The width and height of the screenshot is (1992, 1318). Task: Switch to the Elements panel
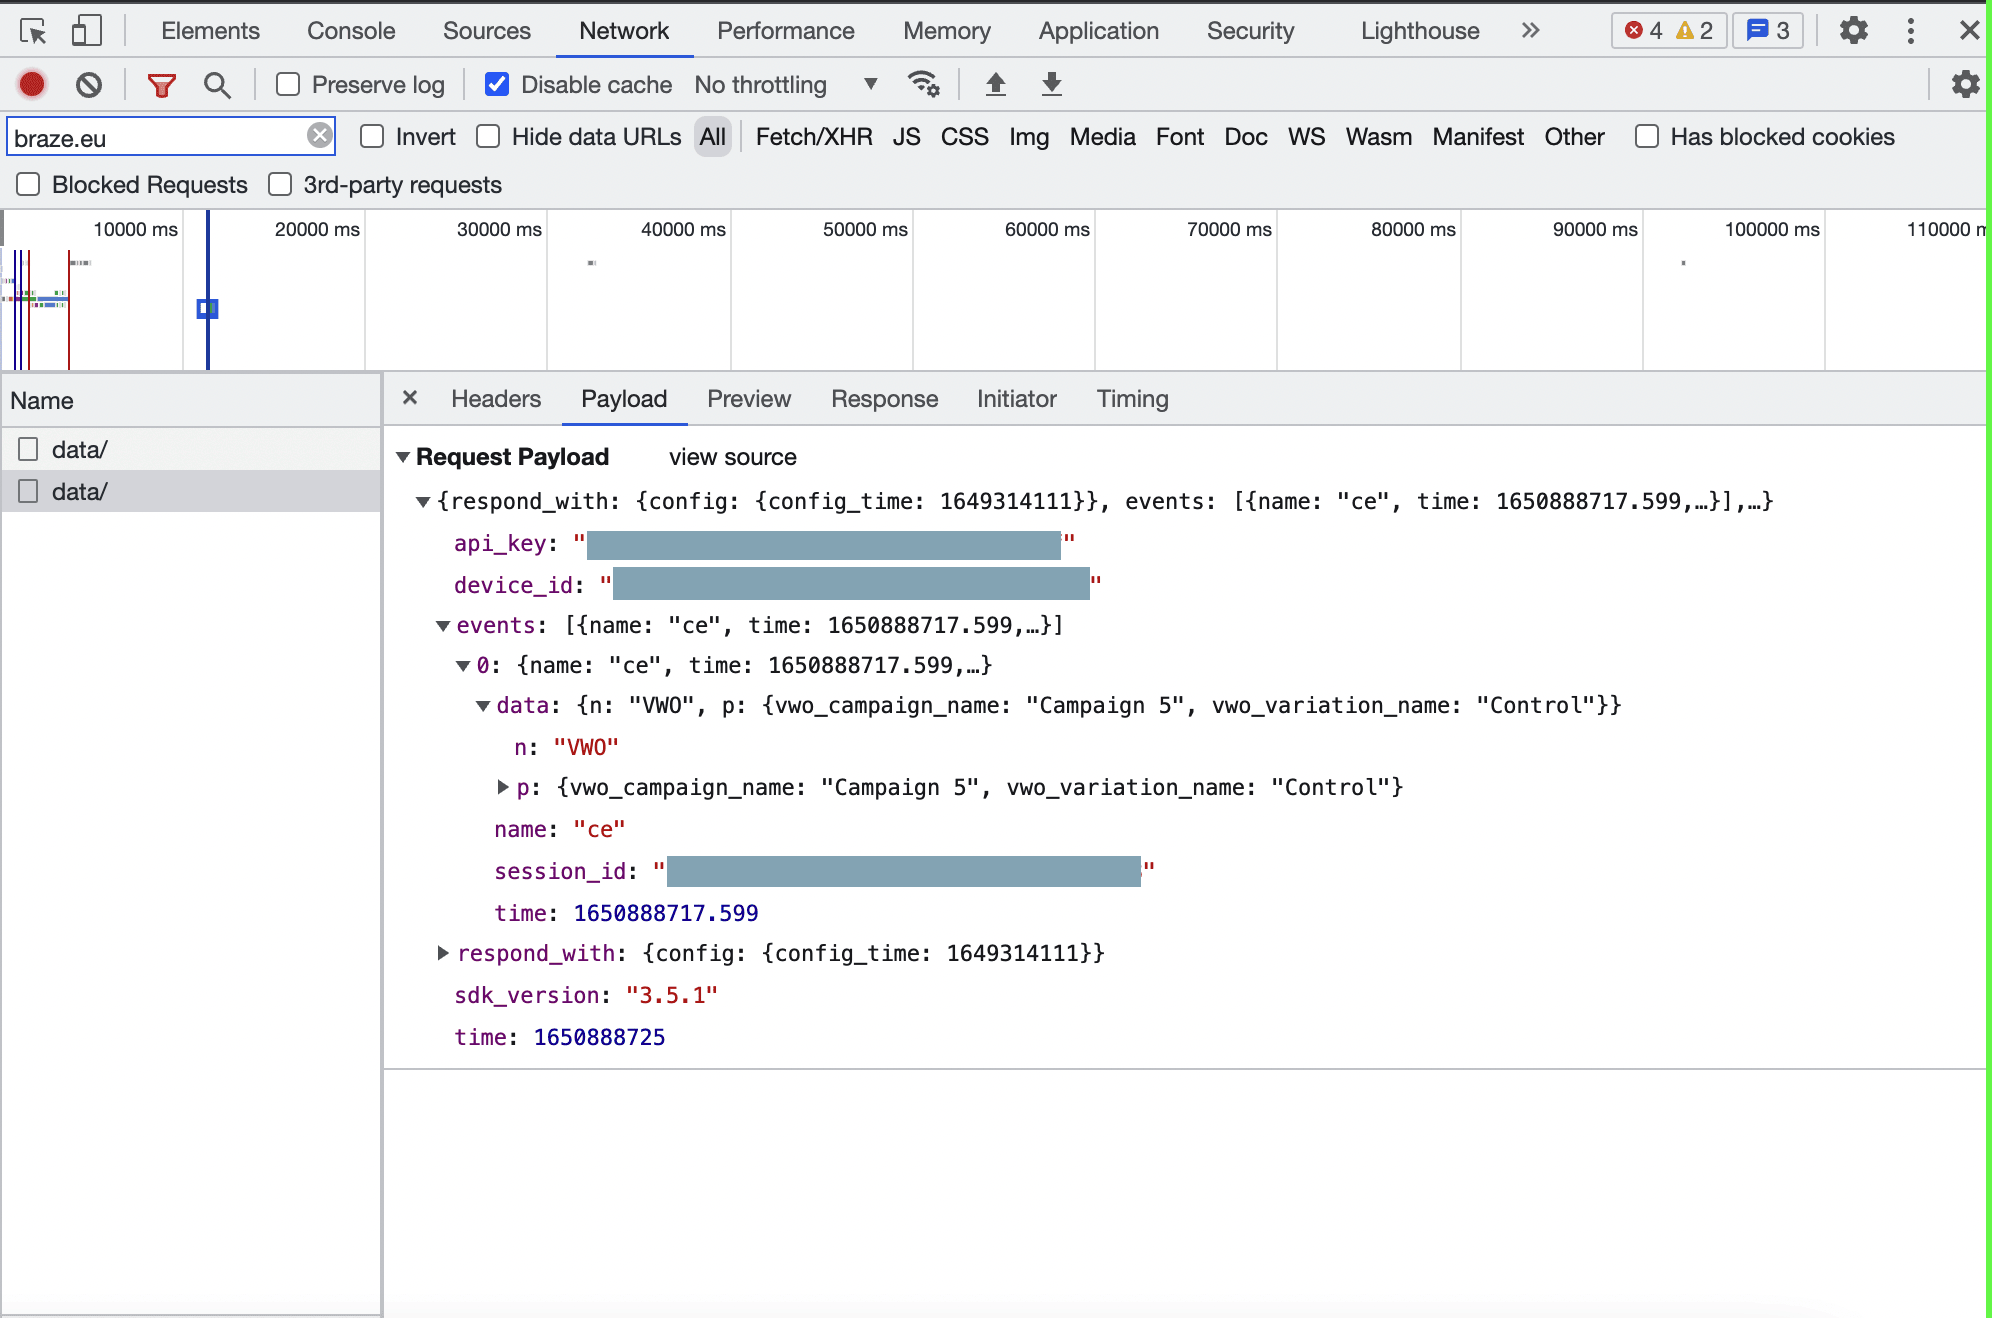pos(210,31)
